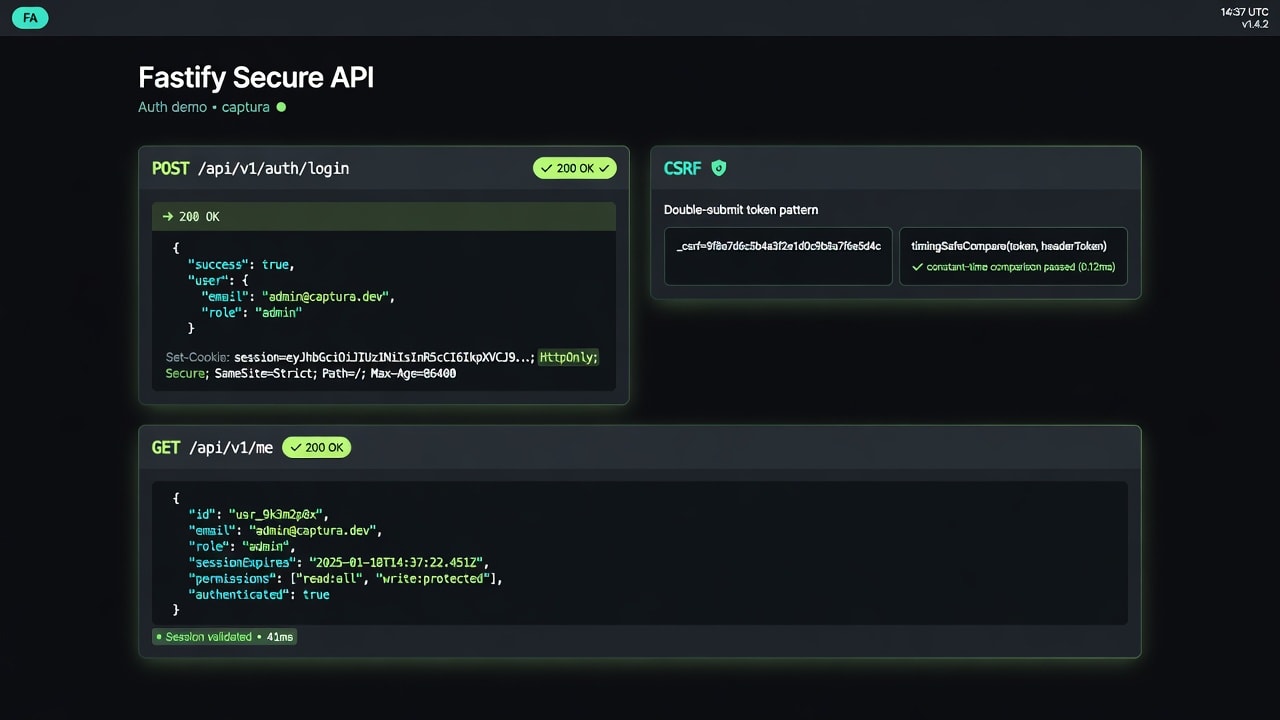Click the Auth demo subtitle text
The width and height of the screenshot is (1280, 720).
pyautogui.click(x=172, y=106)
